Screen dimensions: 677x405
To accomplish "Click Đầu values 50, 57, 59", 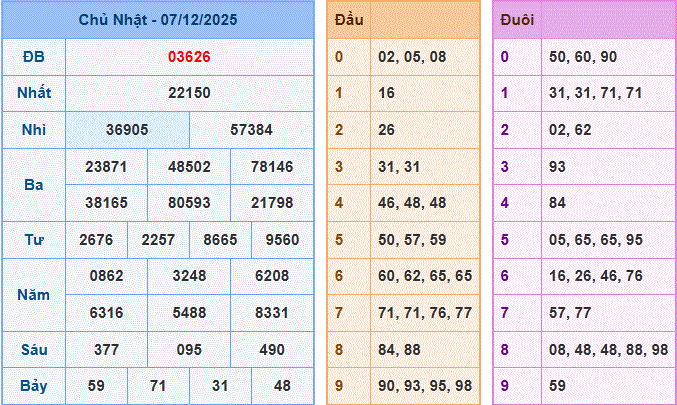I will coord(412,240).
